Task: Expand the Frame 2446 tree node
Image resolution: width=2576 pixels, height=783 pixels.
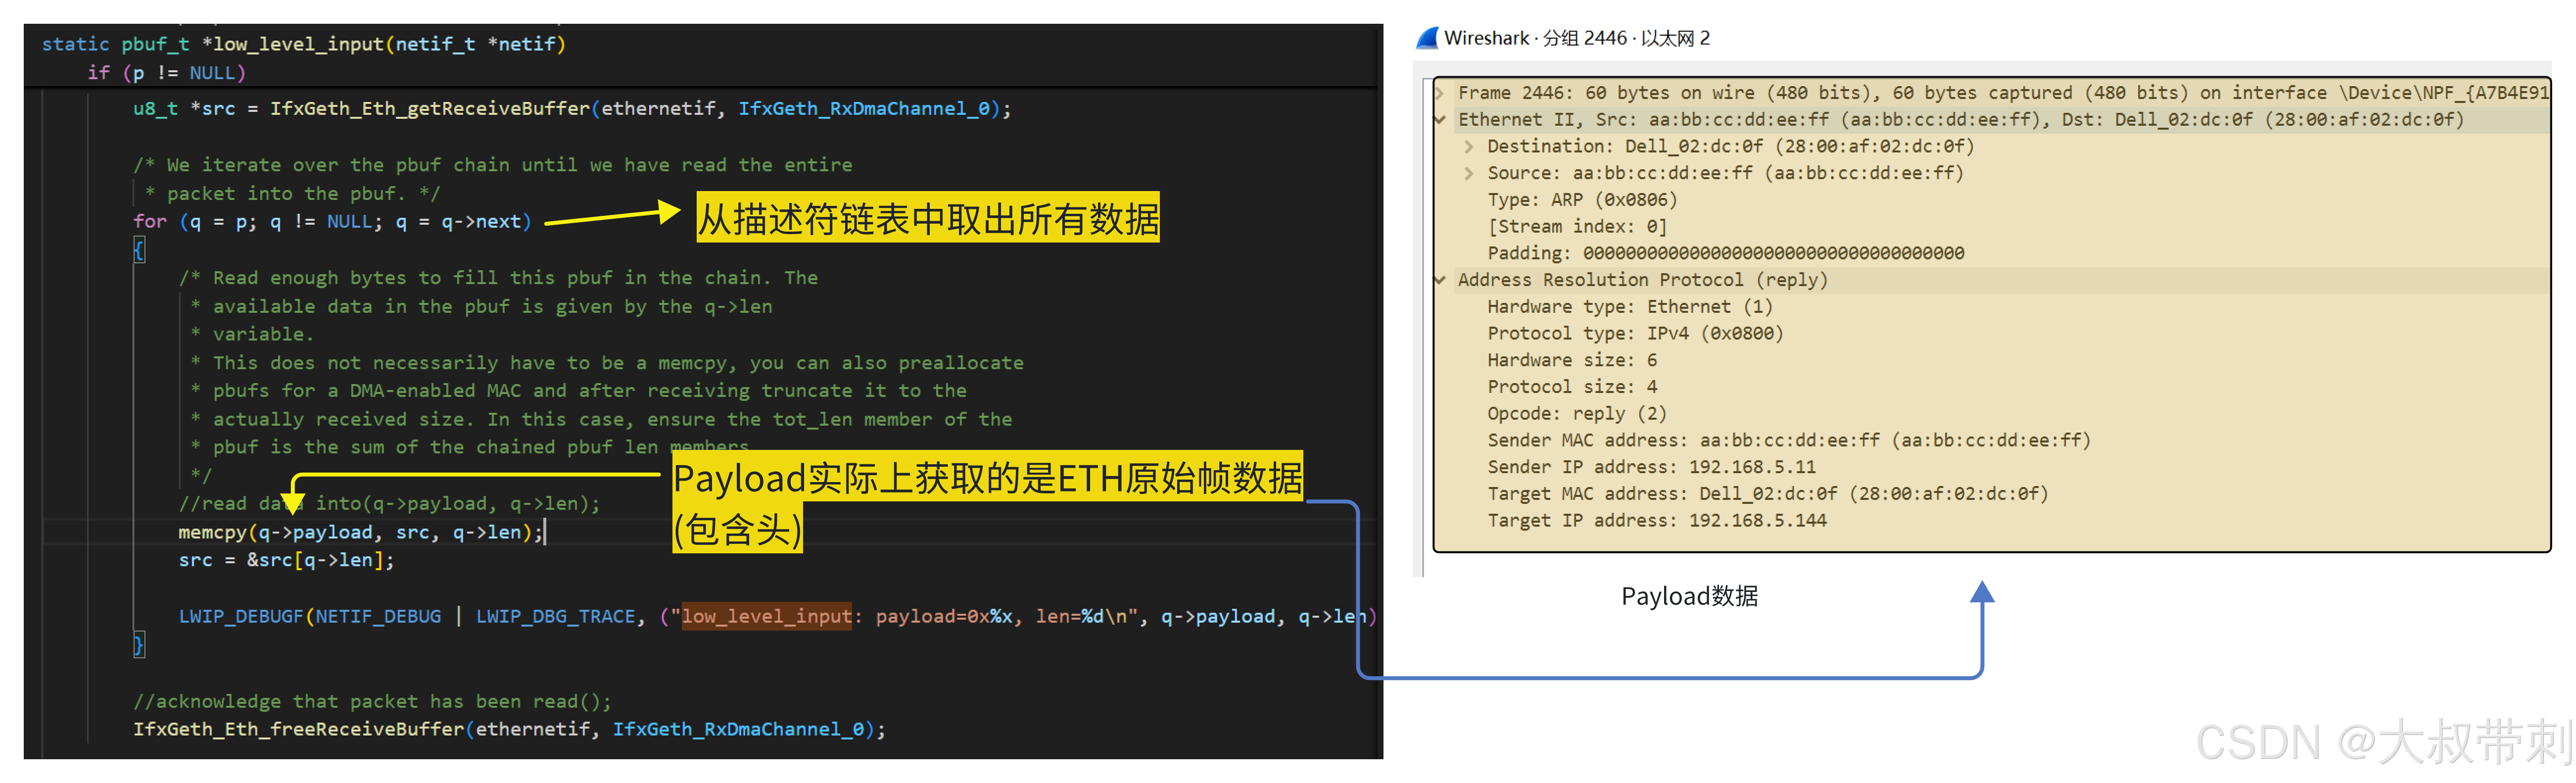Action: coord(1440,93)
